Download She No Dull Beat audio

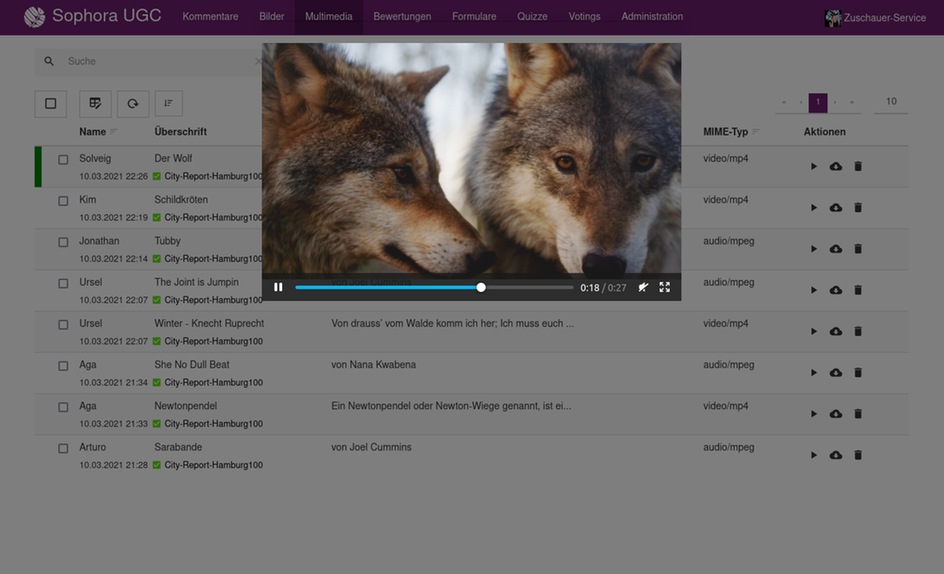pos(836,373)
